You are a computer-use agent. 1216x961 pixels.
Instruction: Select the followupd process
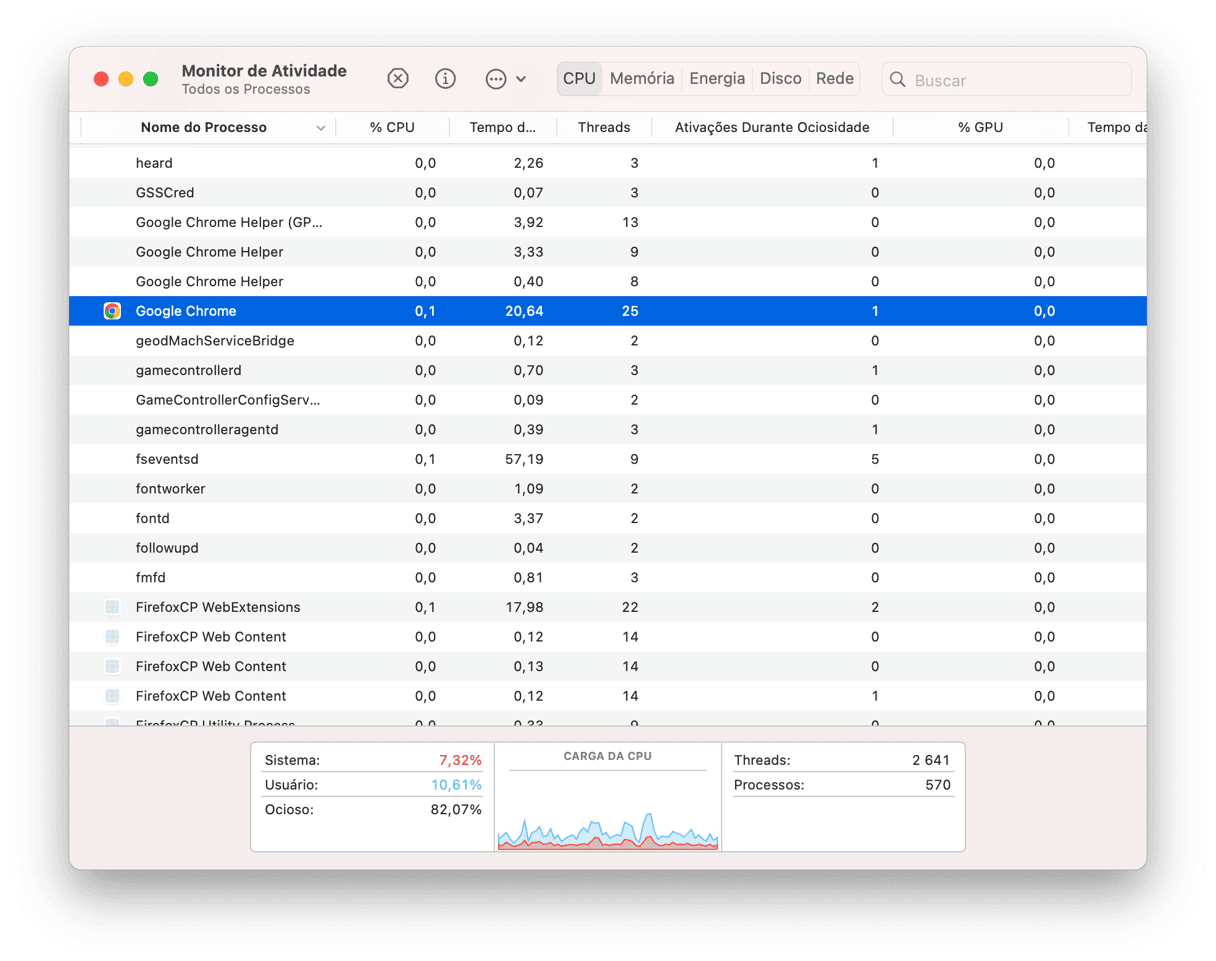pyautogui.click(x=608, y=548)
